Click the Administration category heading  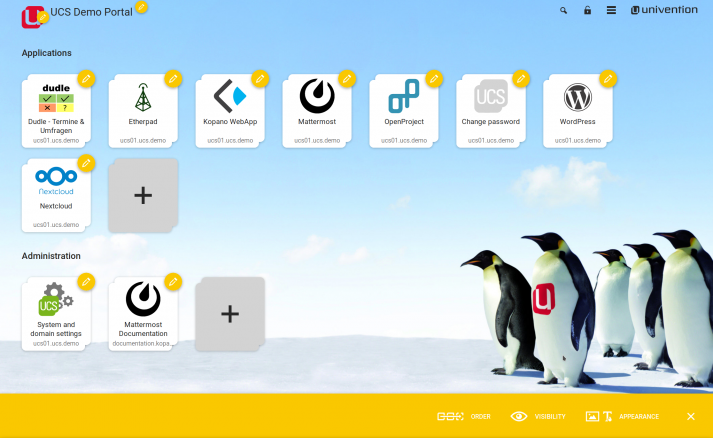click(51, 256)
